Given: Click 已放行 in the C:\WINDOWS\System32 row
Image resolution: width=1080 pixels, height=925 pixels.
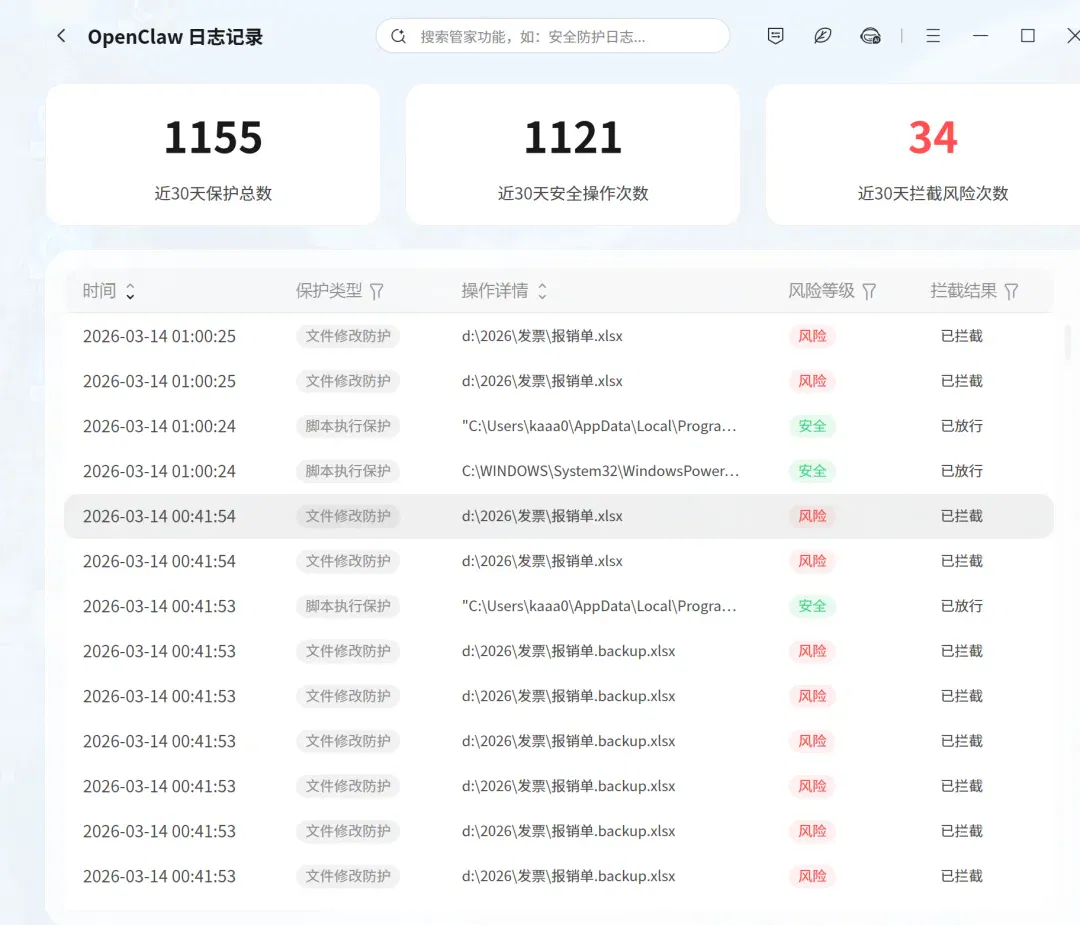Looking at the screenshot, I should (962, 471).
